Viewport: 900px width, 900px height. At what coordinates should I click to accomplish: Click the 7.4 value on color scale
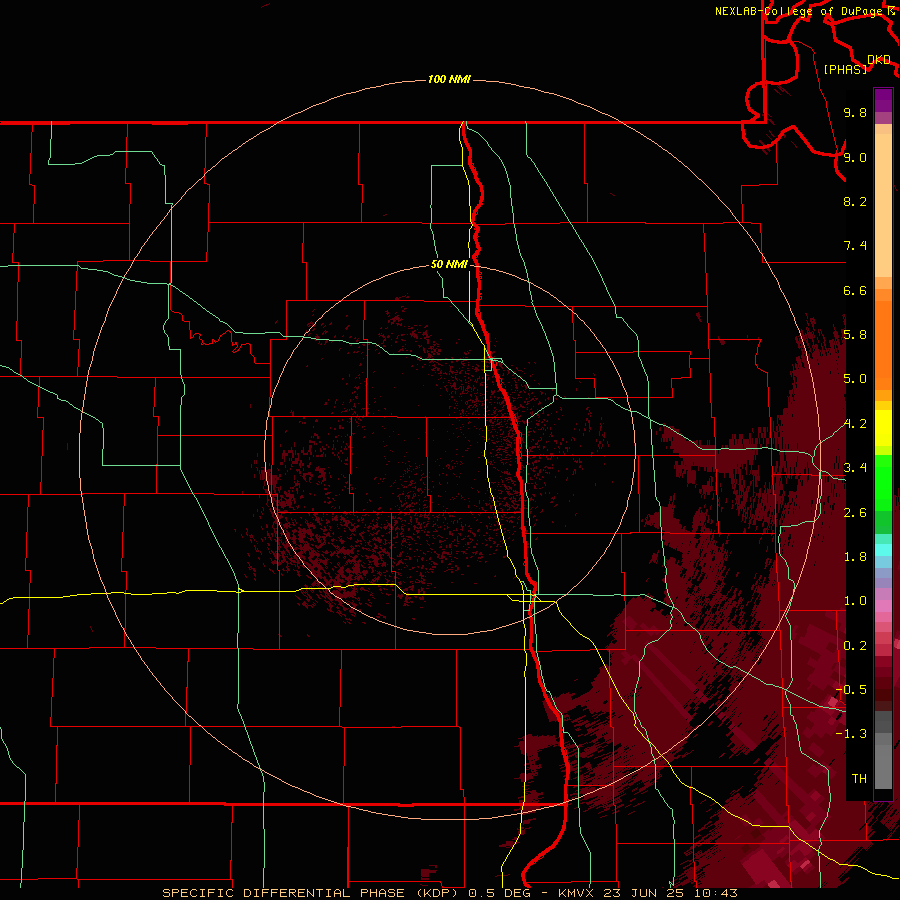855,246
